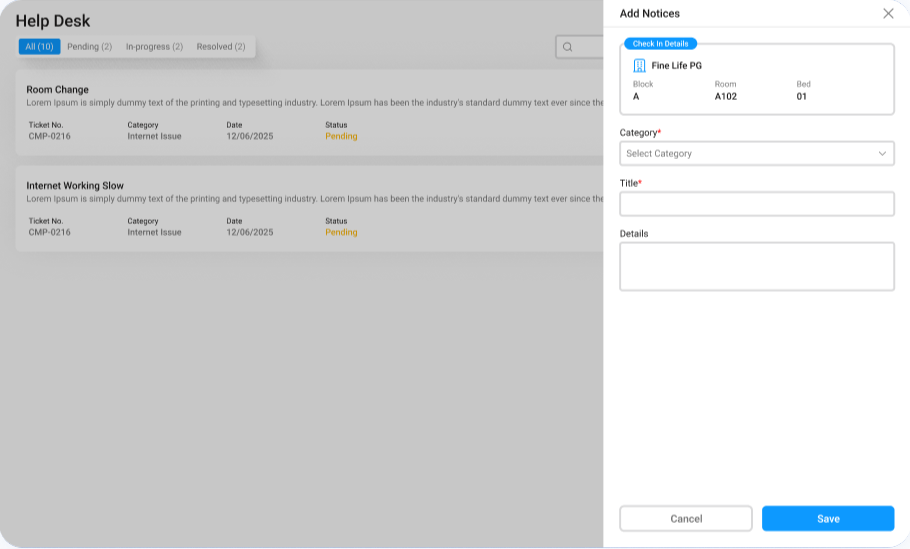Click the Check In Details badge
This screenshot has height=549, width=910.
tap(660, 44)
